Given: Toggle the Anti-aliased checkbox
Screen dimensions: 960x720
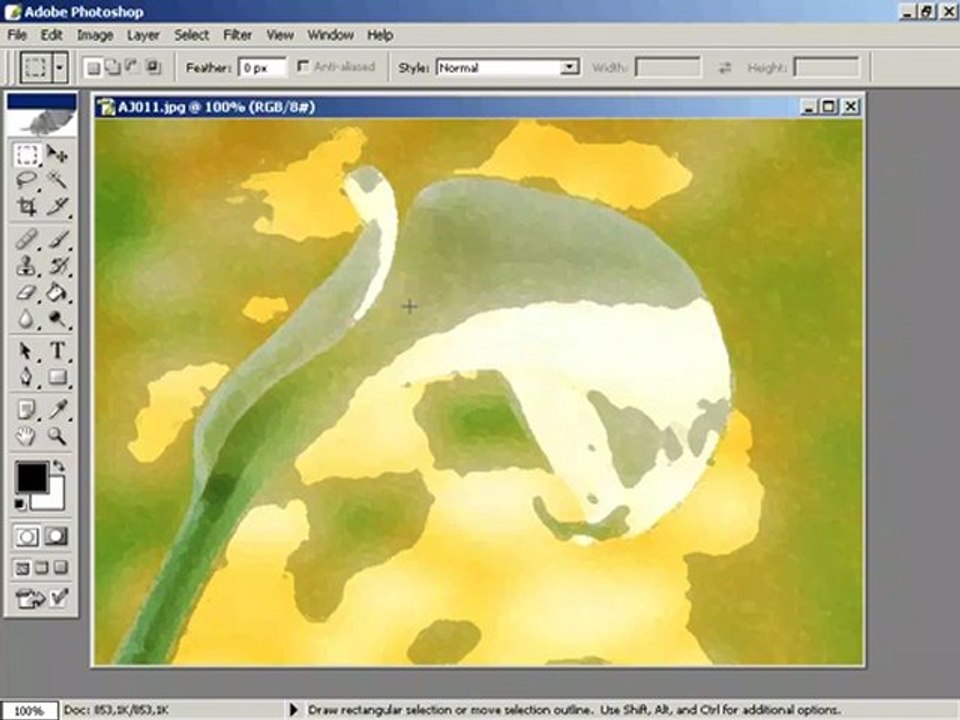Looking at the screenshot, I should tap(302, 66).
